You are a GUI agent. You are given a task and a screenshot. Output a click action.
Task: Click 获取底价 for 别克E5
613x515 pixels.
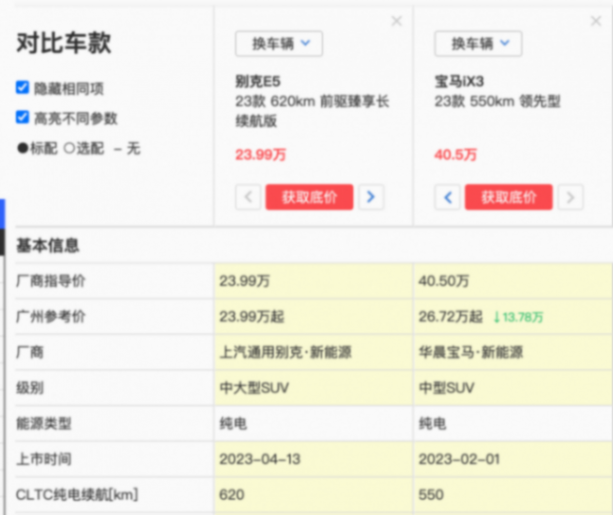[309, 197]
